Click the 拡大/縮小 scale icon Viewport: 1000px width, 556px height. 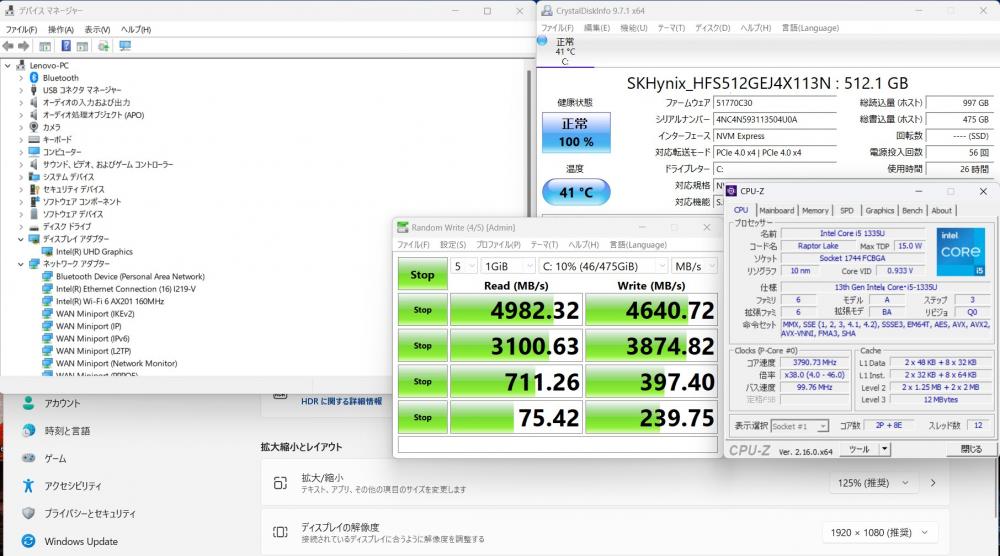[x=280, y=483]
